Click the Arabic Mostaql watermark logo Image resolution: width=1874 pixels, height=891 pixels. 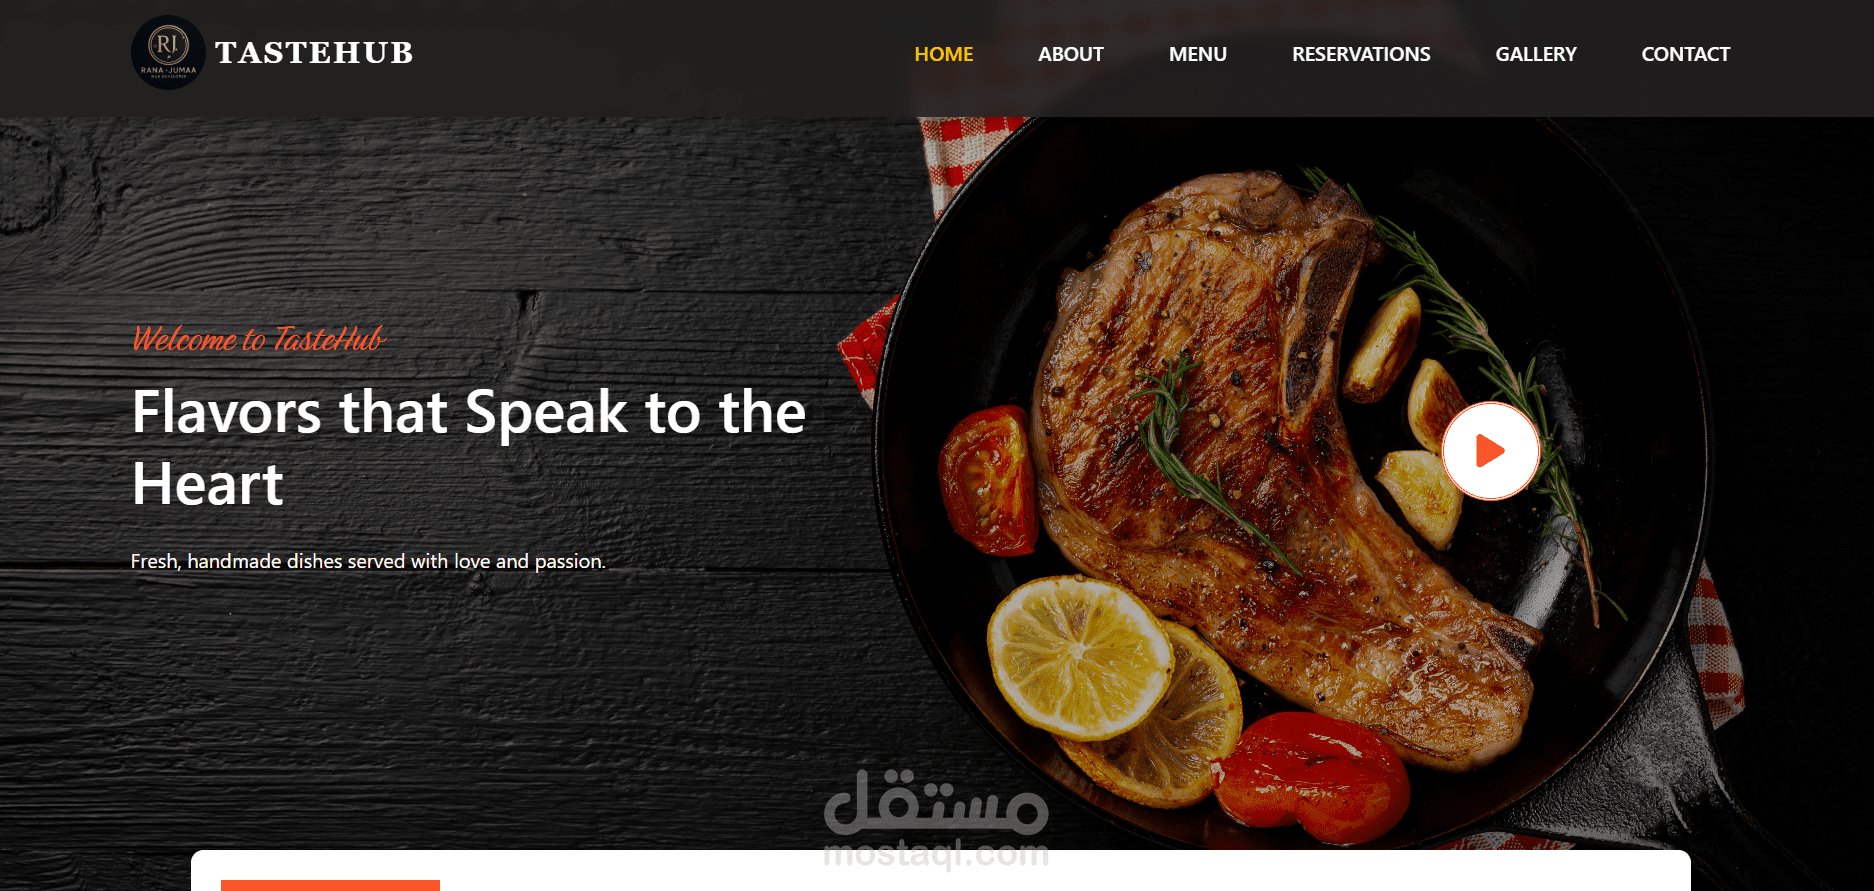pos(936,801)
